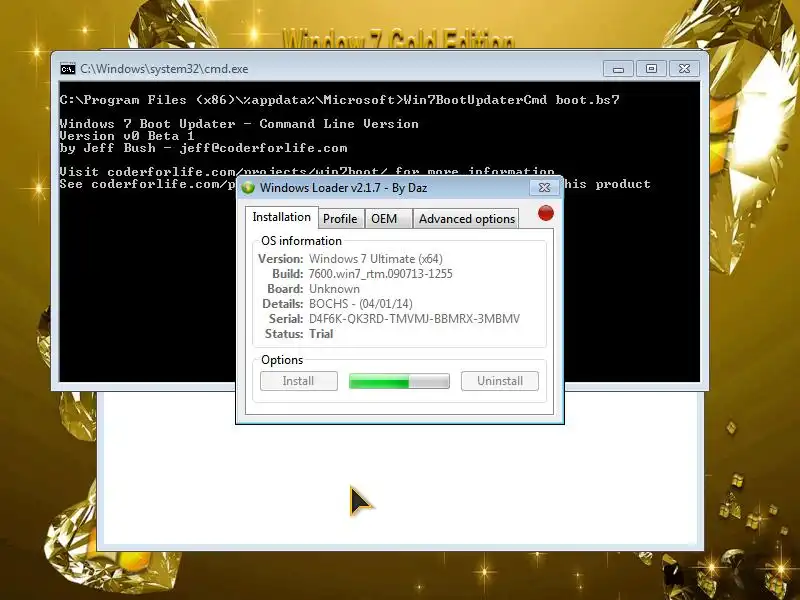
Task: Minimize the cmd.exe window
Action: [618, 69]
